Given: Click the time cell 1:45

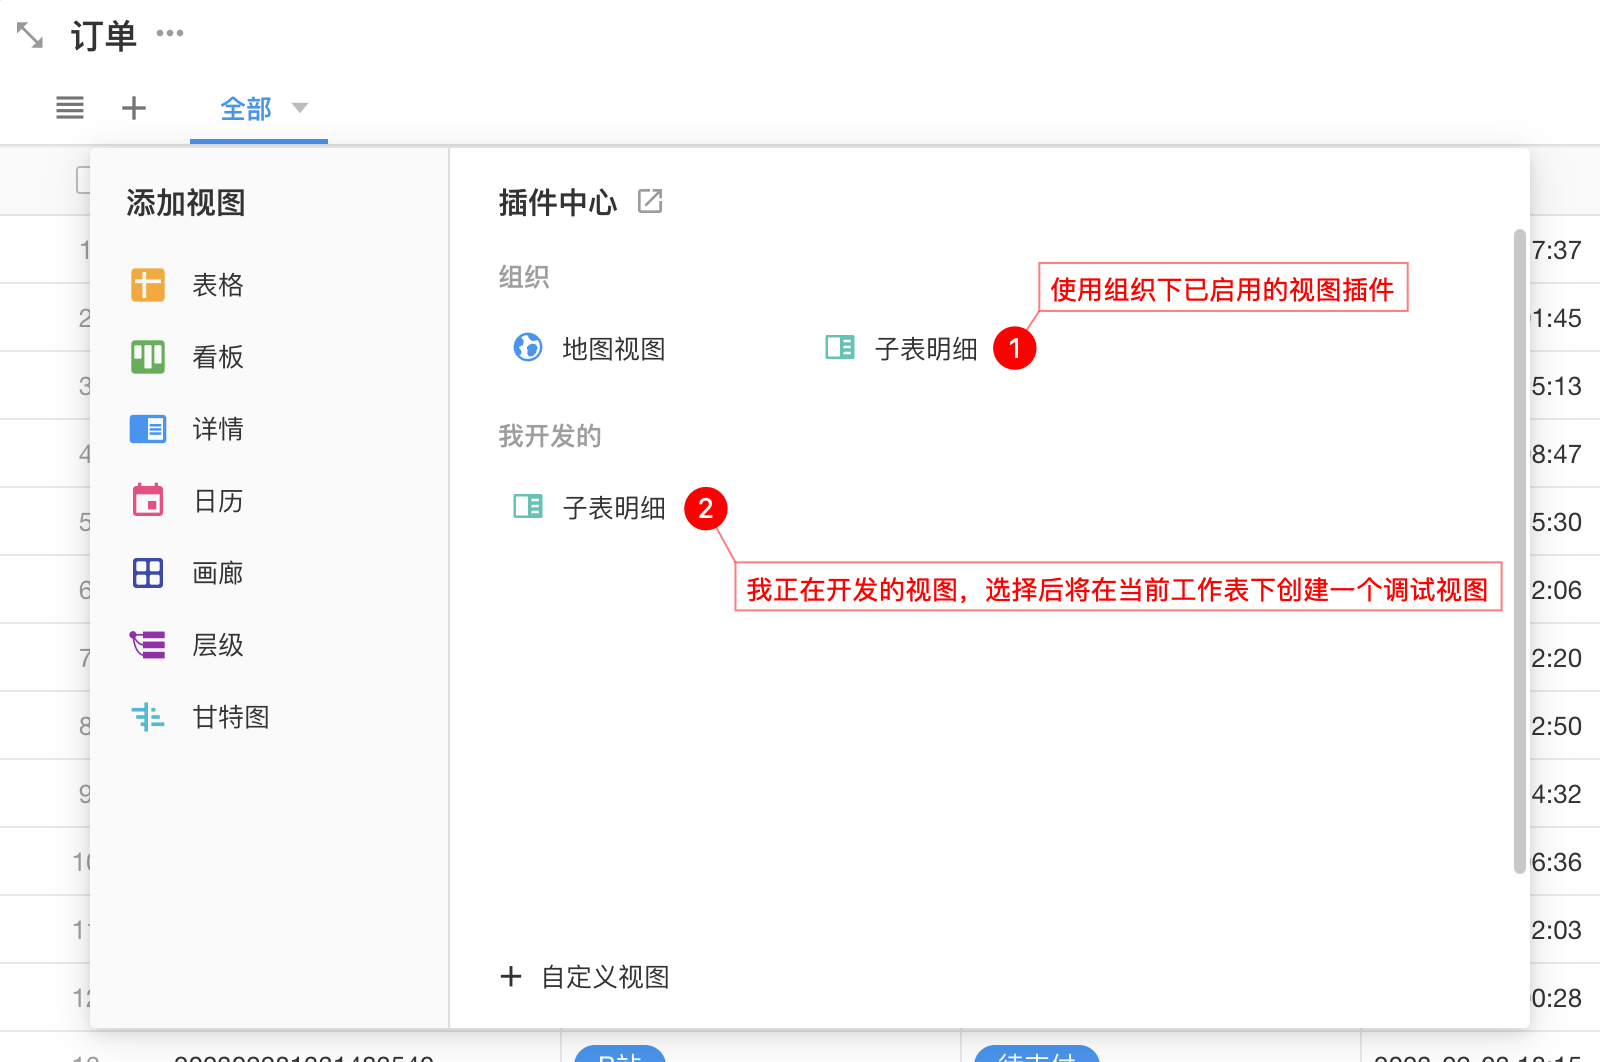Looking at the screenshot, I should point(1557,318).
